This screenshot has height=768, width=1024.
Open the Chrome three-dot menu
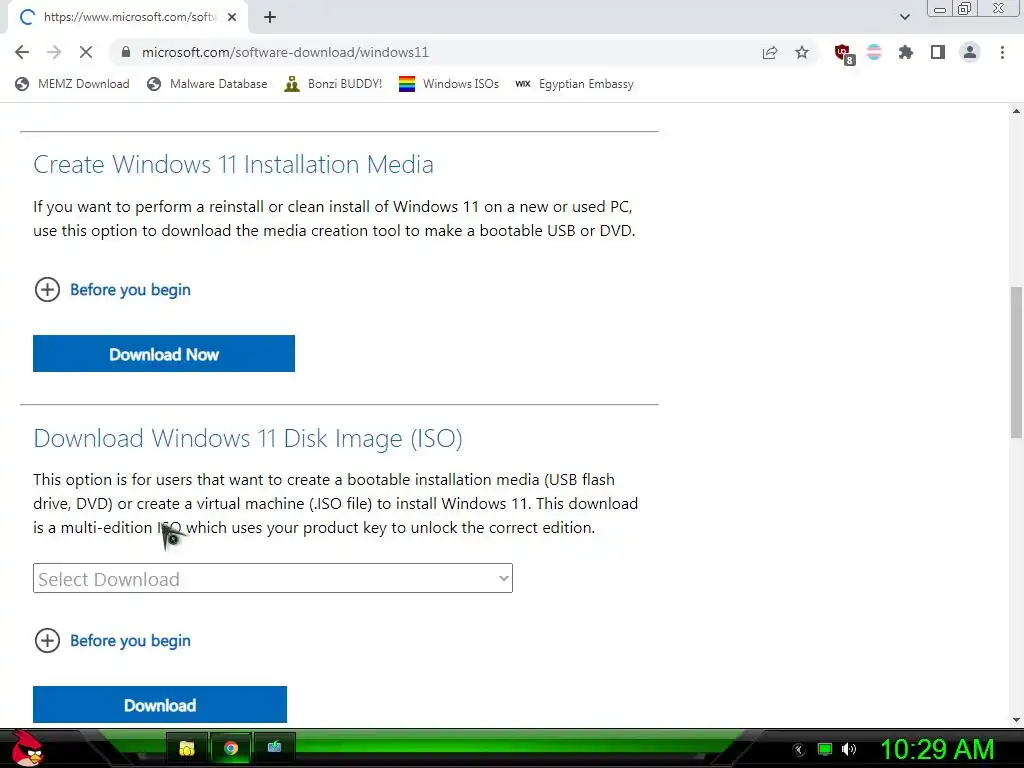pyautogui.click(x=1002, y=52)
